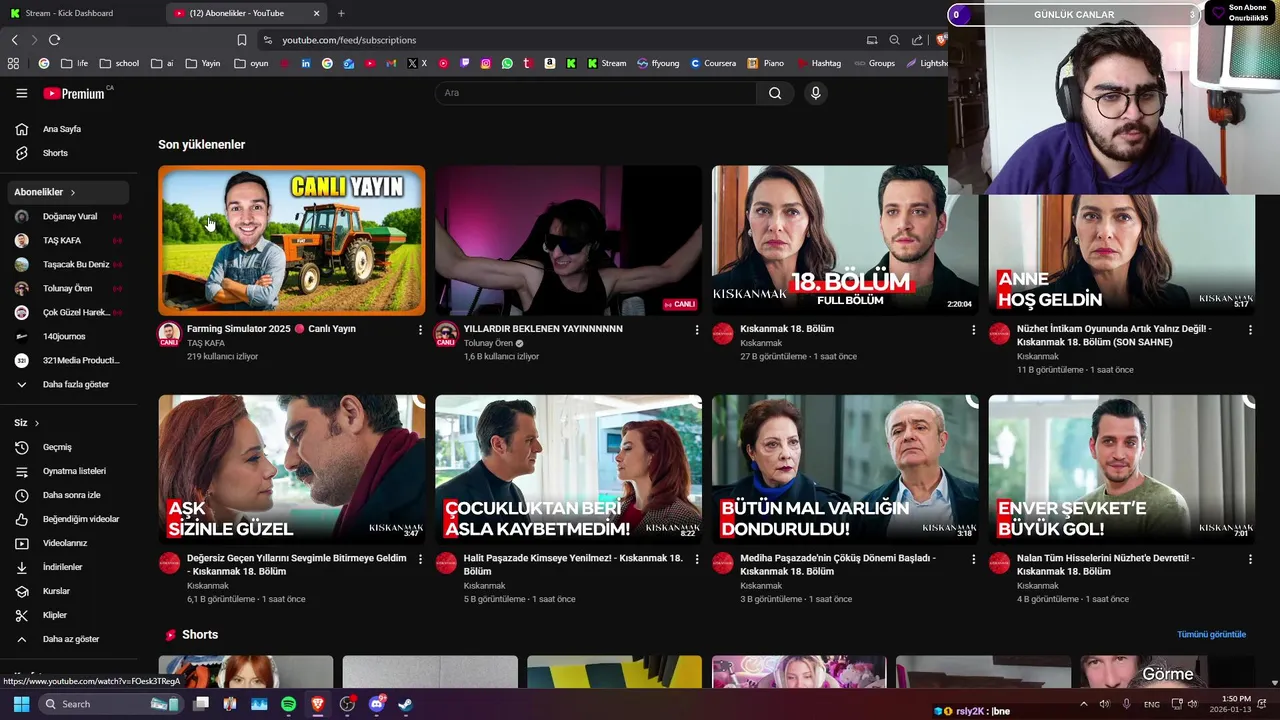Open options menu for Halit Paşazade video
The width and height of the screenshot is (1280, 720).
click(x=697, y=559)
